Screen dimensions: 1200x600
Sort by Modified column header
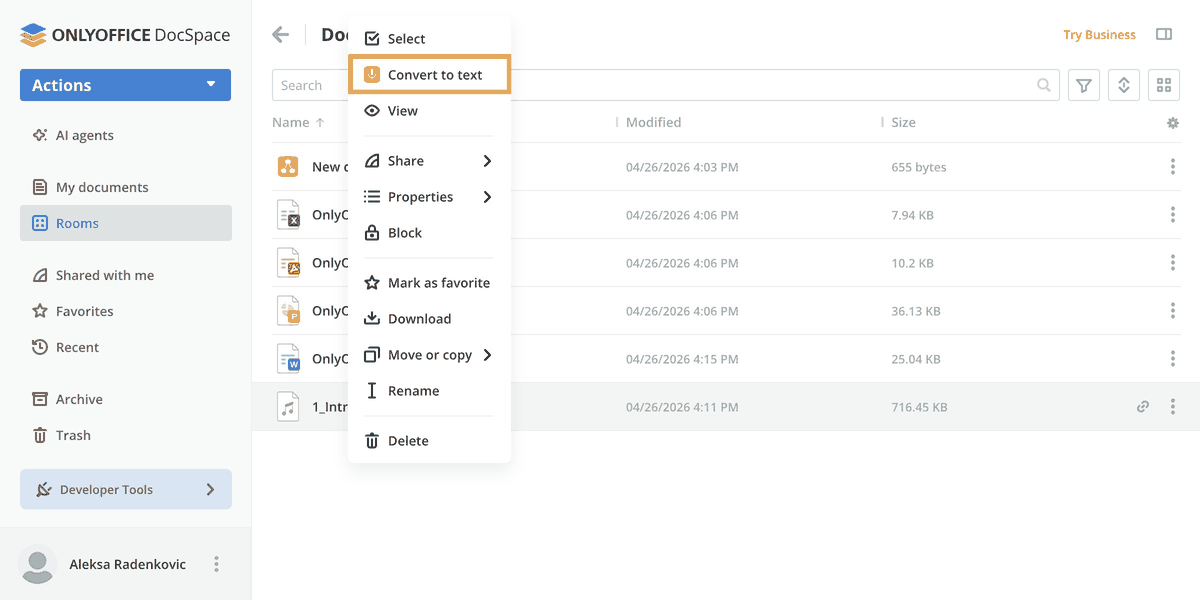653,122
